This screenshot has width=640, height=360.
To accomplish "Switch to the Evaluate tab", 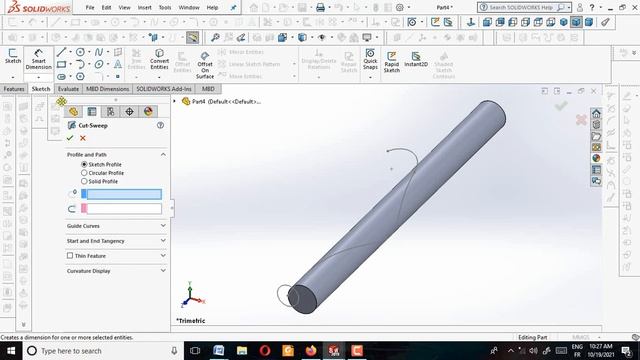I will (68, 89).
